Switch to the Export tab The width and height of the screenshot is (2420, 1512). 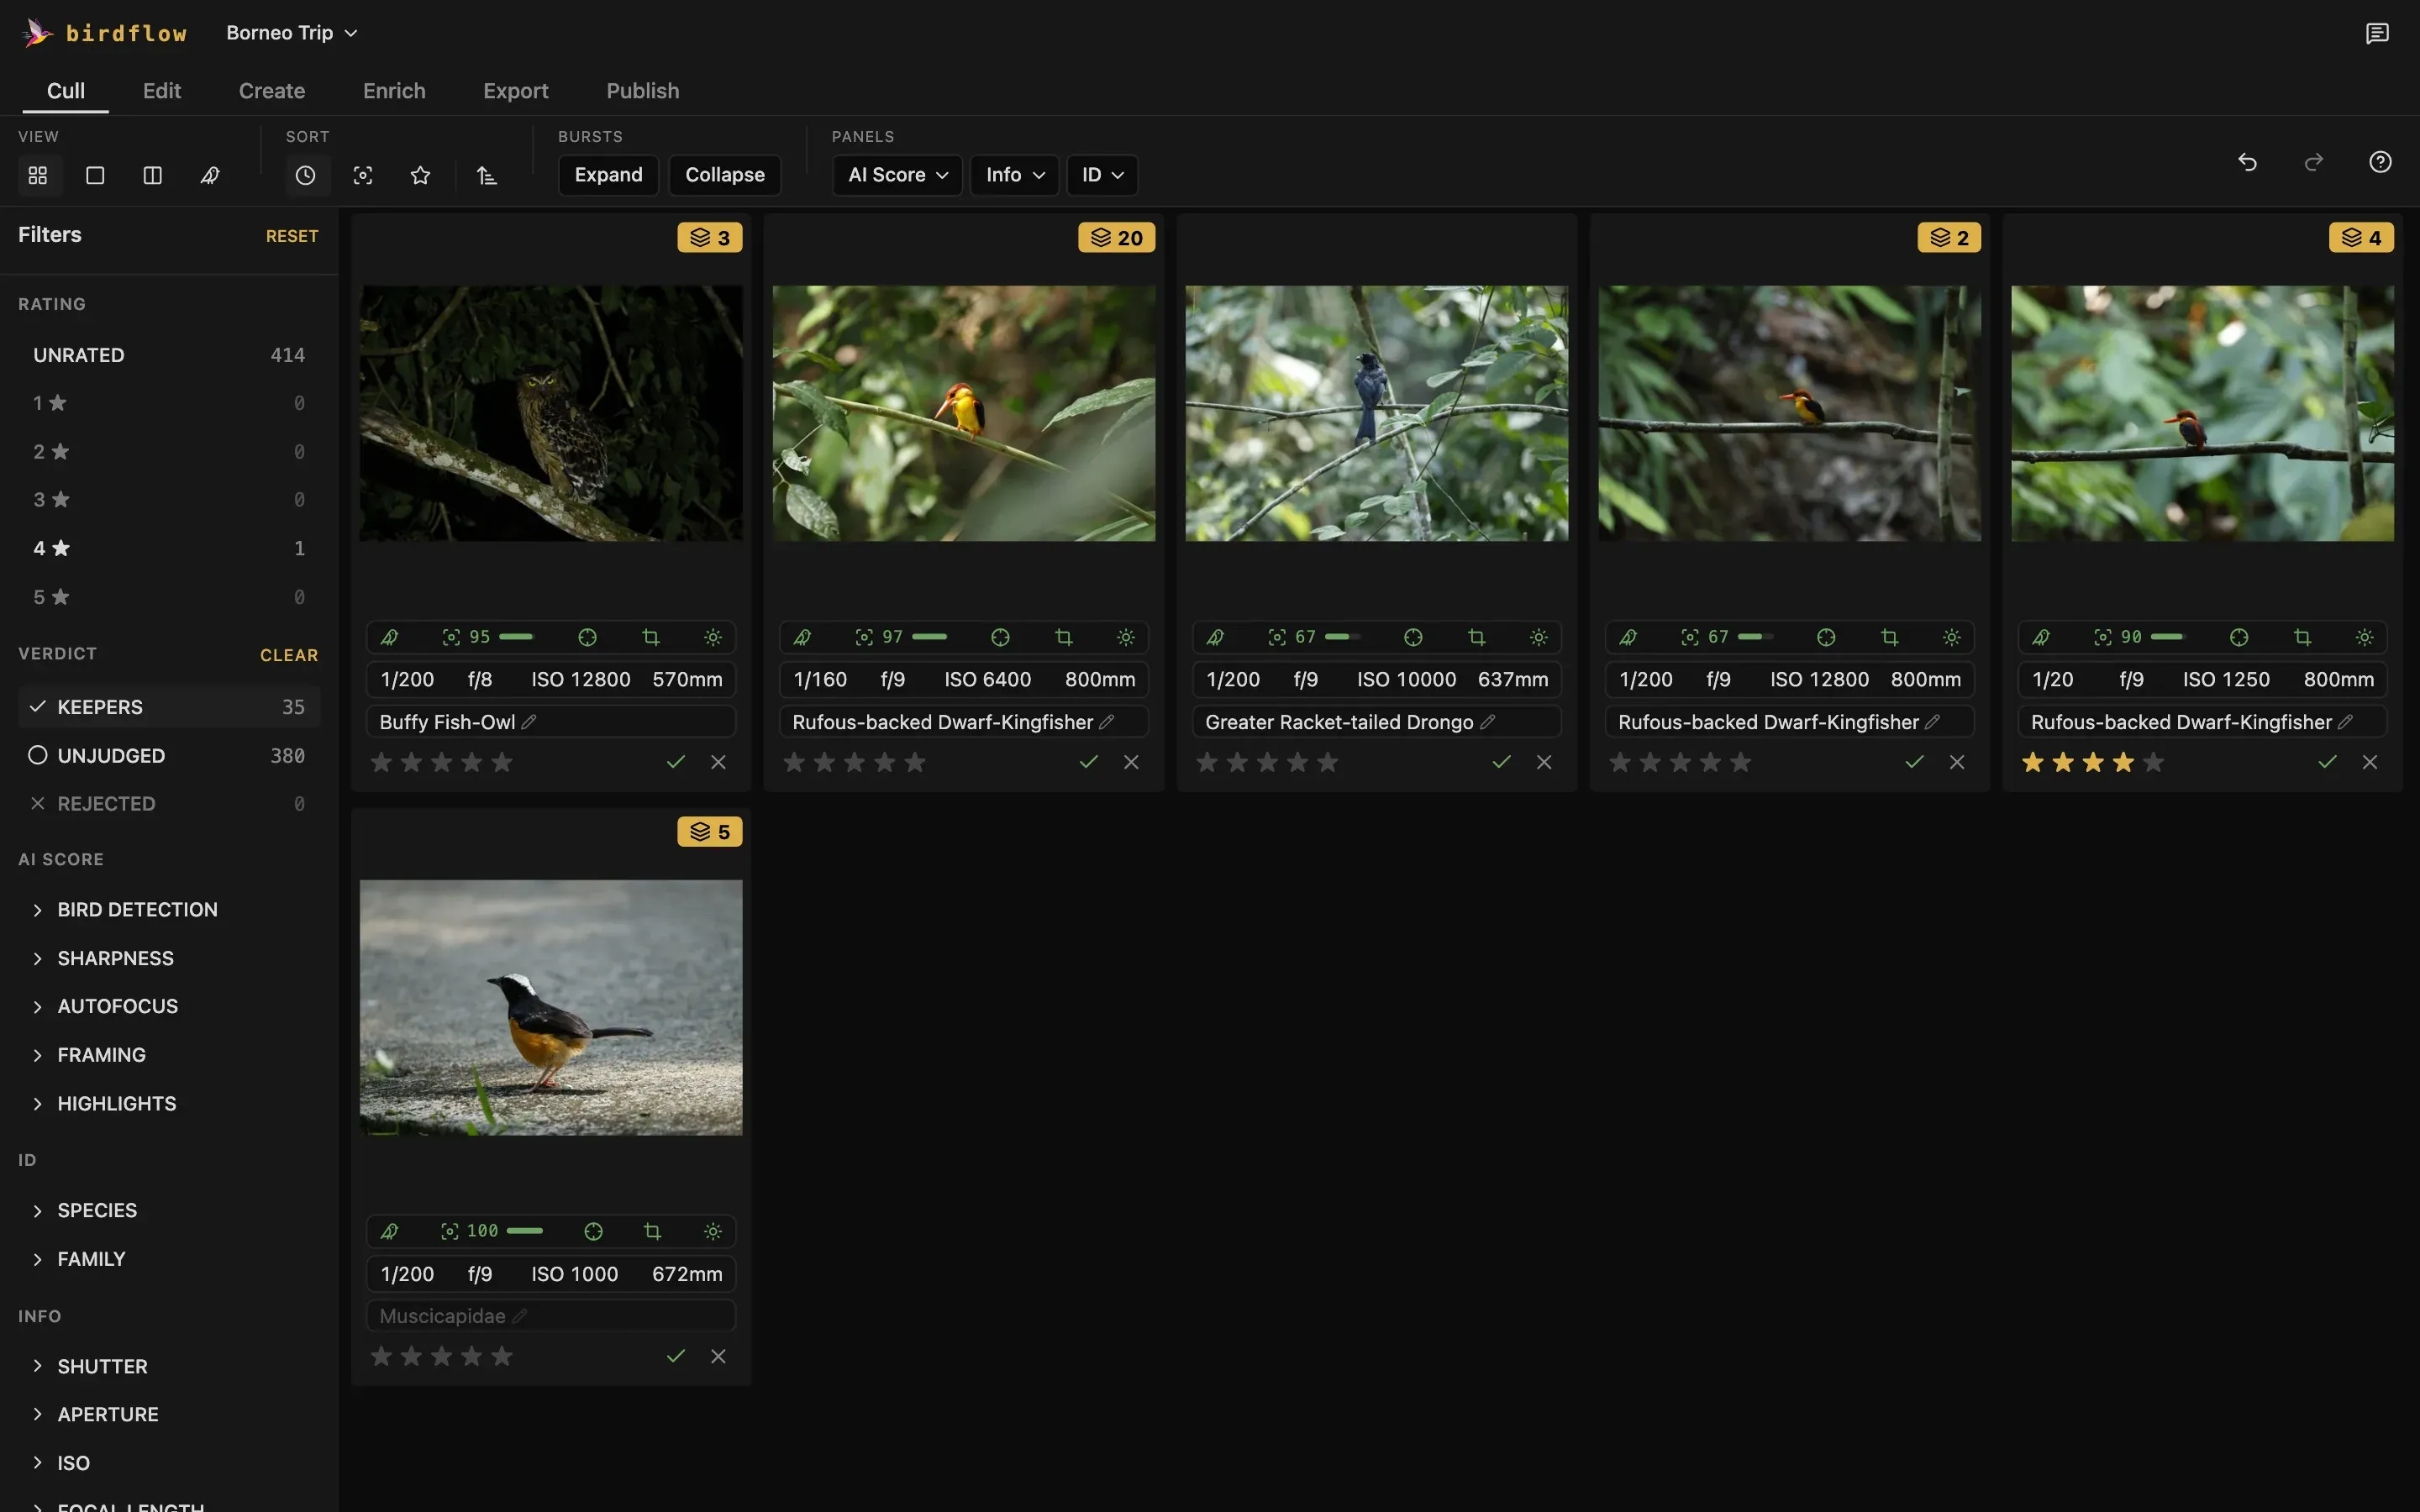pos(515,91)
